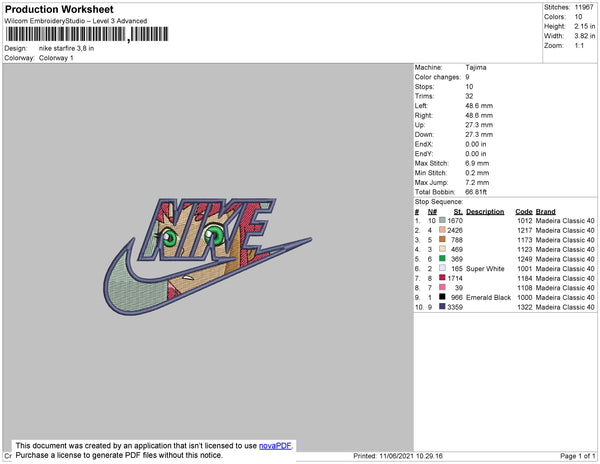Select the grey-green swatch for stop 1
Image resolution: width=600 pixels, height=464 pixels.
(x=442, y=220)
